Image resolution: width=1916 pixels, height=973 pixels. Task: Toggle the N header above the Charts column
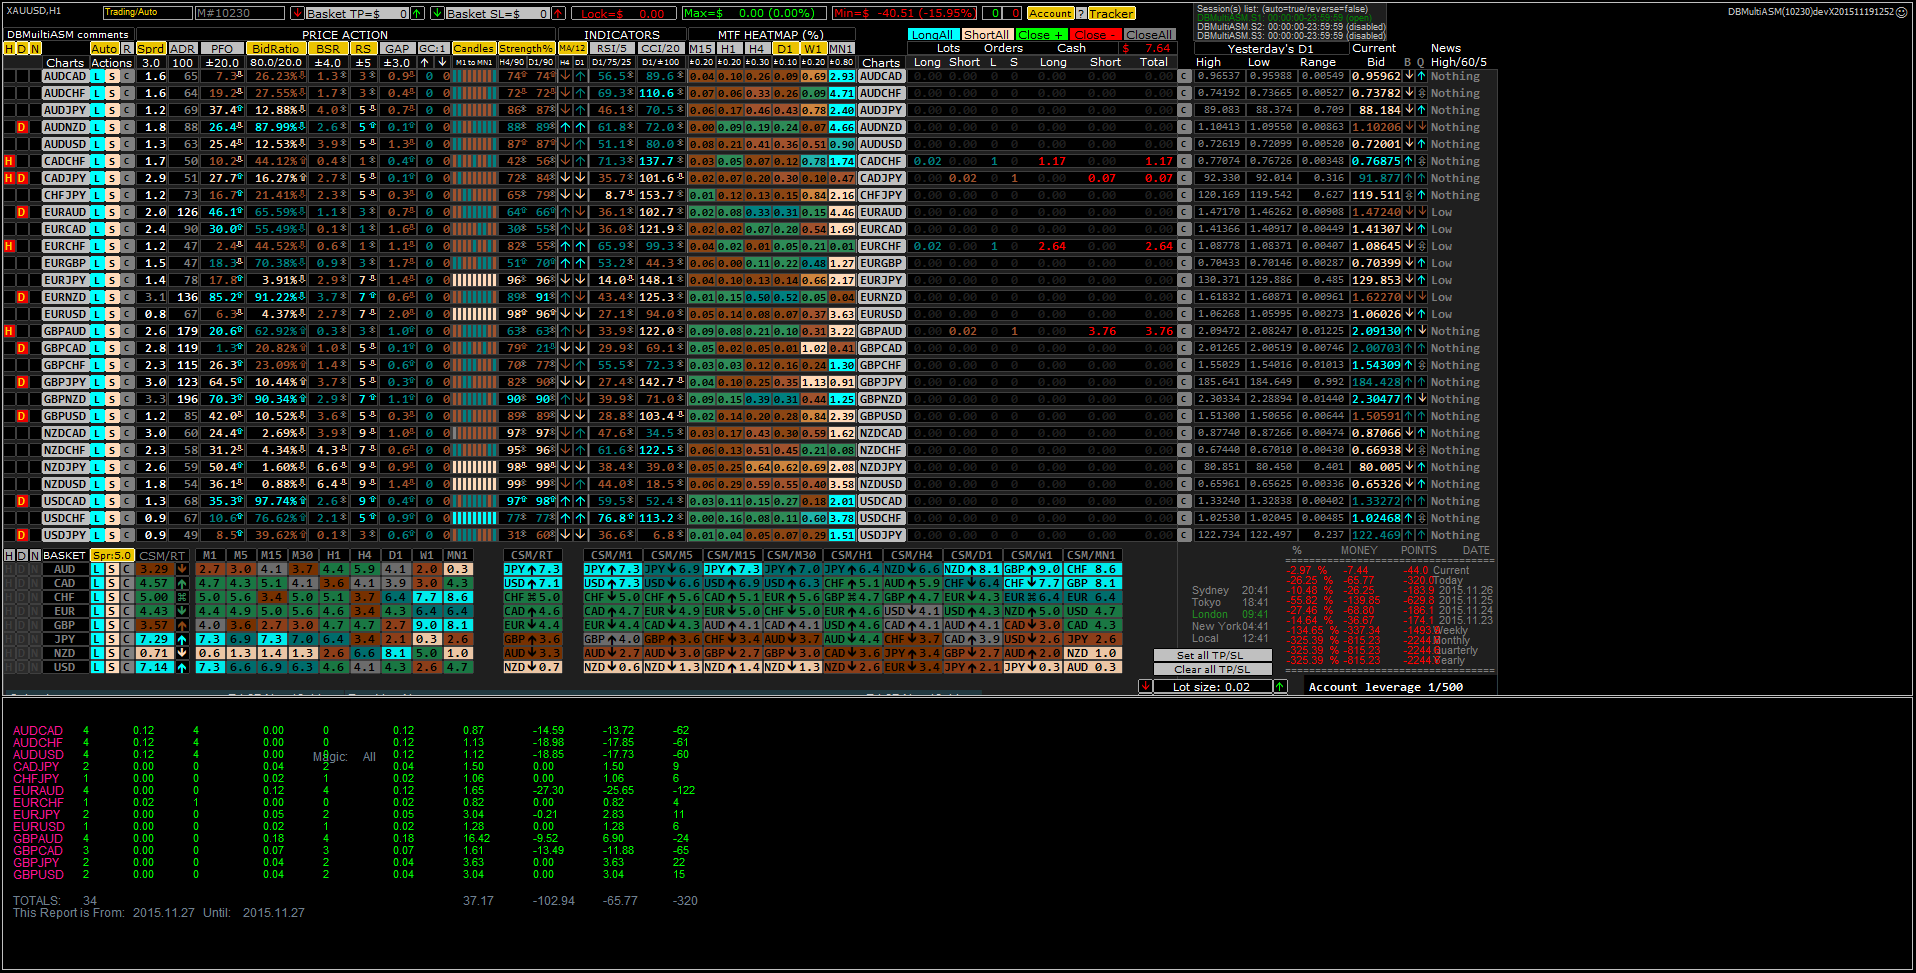click(x=35, y=48)
